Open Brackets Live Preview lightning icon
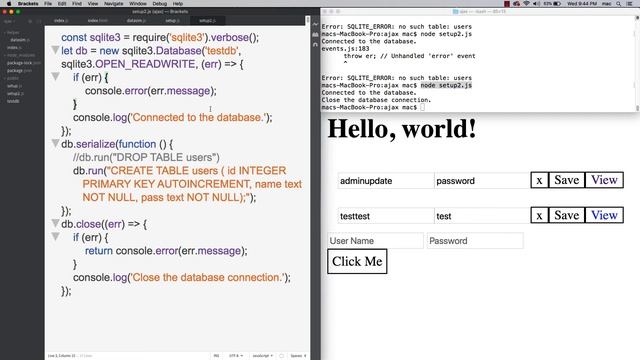640x360 pixels. (315, 24)
